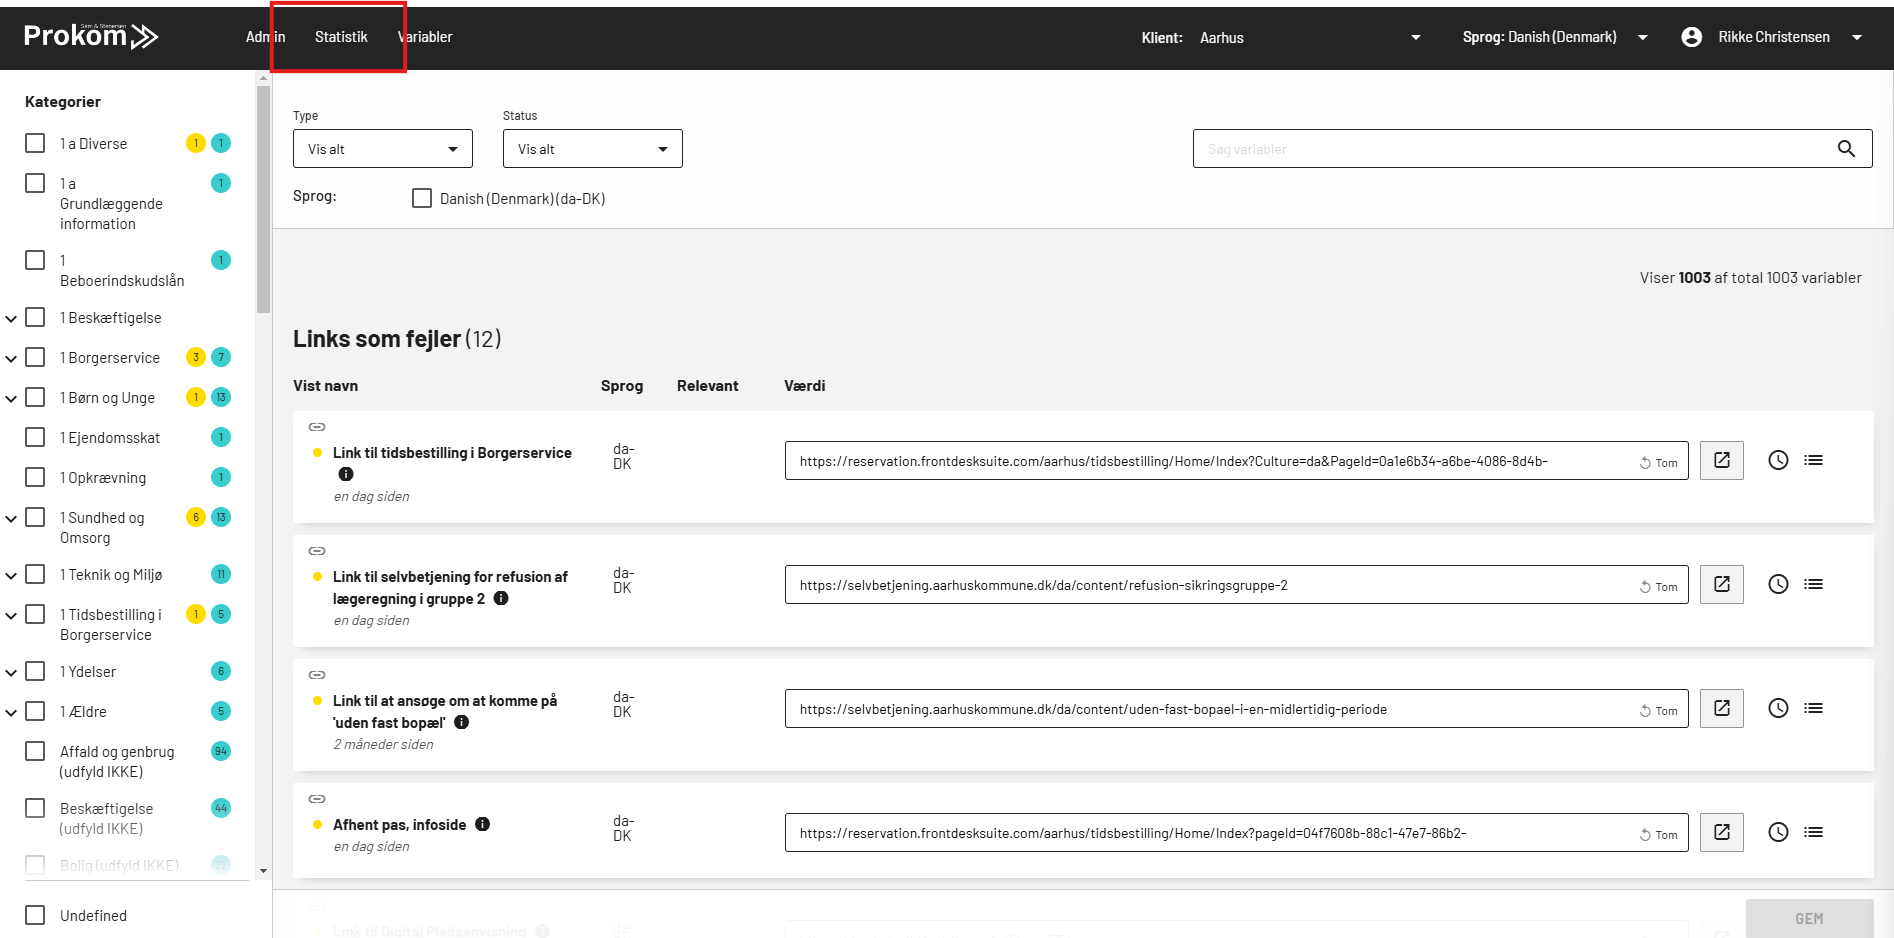This screenshot has height=938, width=1894.
Task: Open the Type dropdown
Action: (382, 149)
